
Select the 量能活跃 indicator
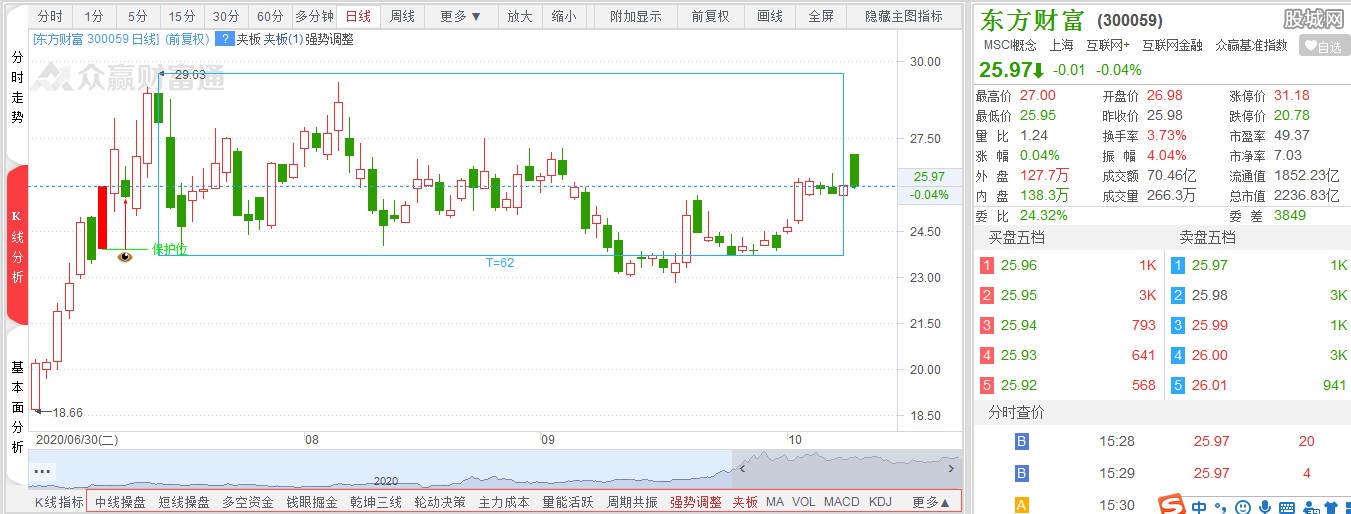pos(568,502)
